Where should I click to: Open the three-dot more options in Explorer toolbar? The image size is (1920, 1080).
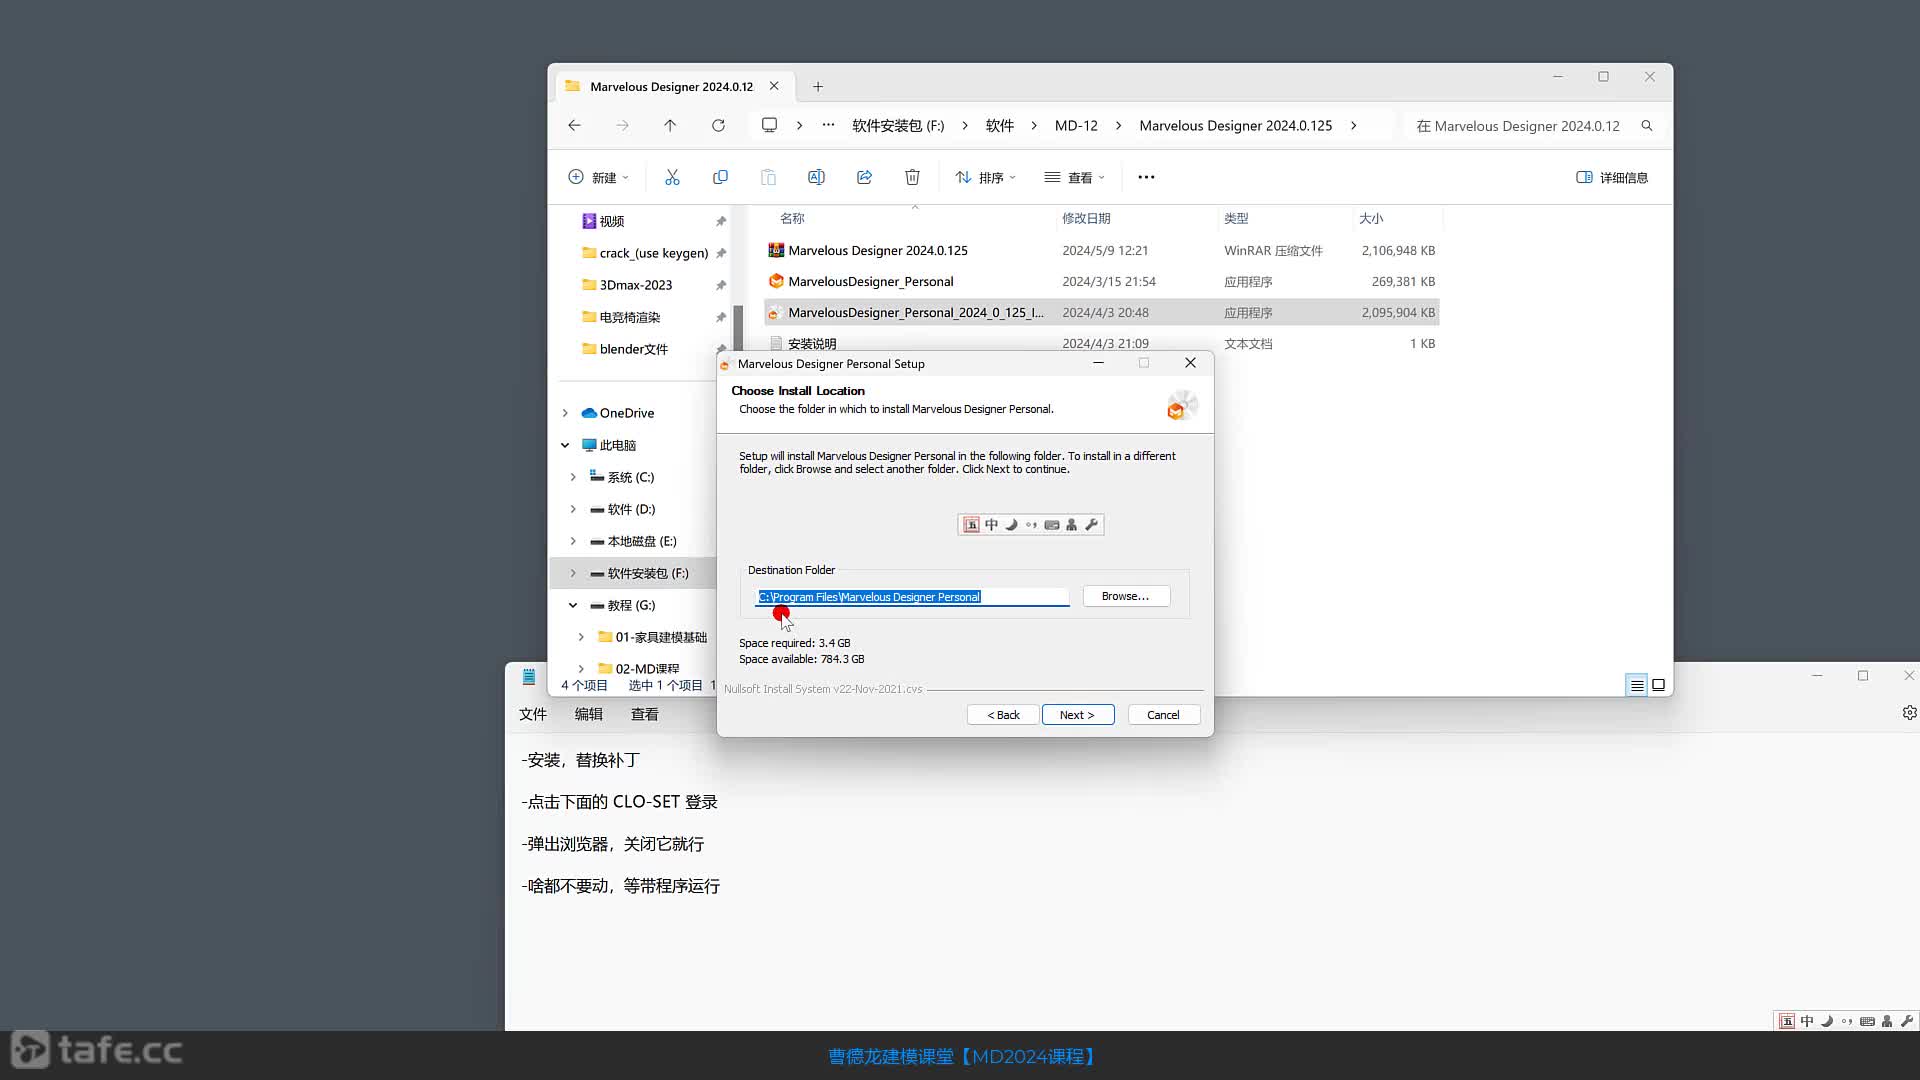[x=1146, y=177]
